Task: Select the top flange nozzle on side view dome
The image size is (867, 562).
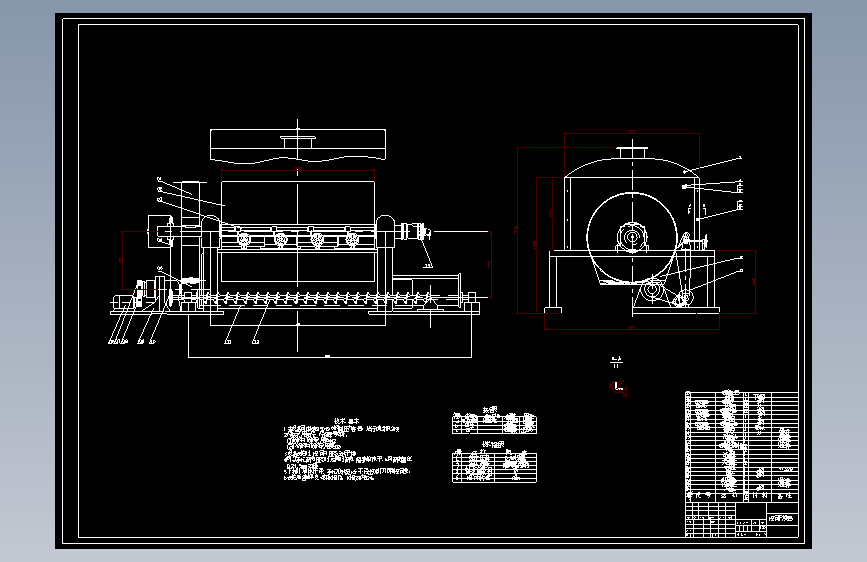Action: click(633, 152)
